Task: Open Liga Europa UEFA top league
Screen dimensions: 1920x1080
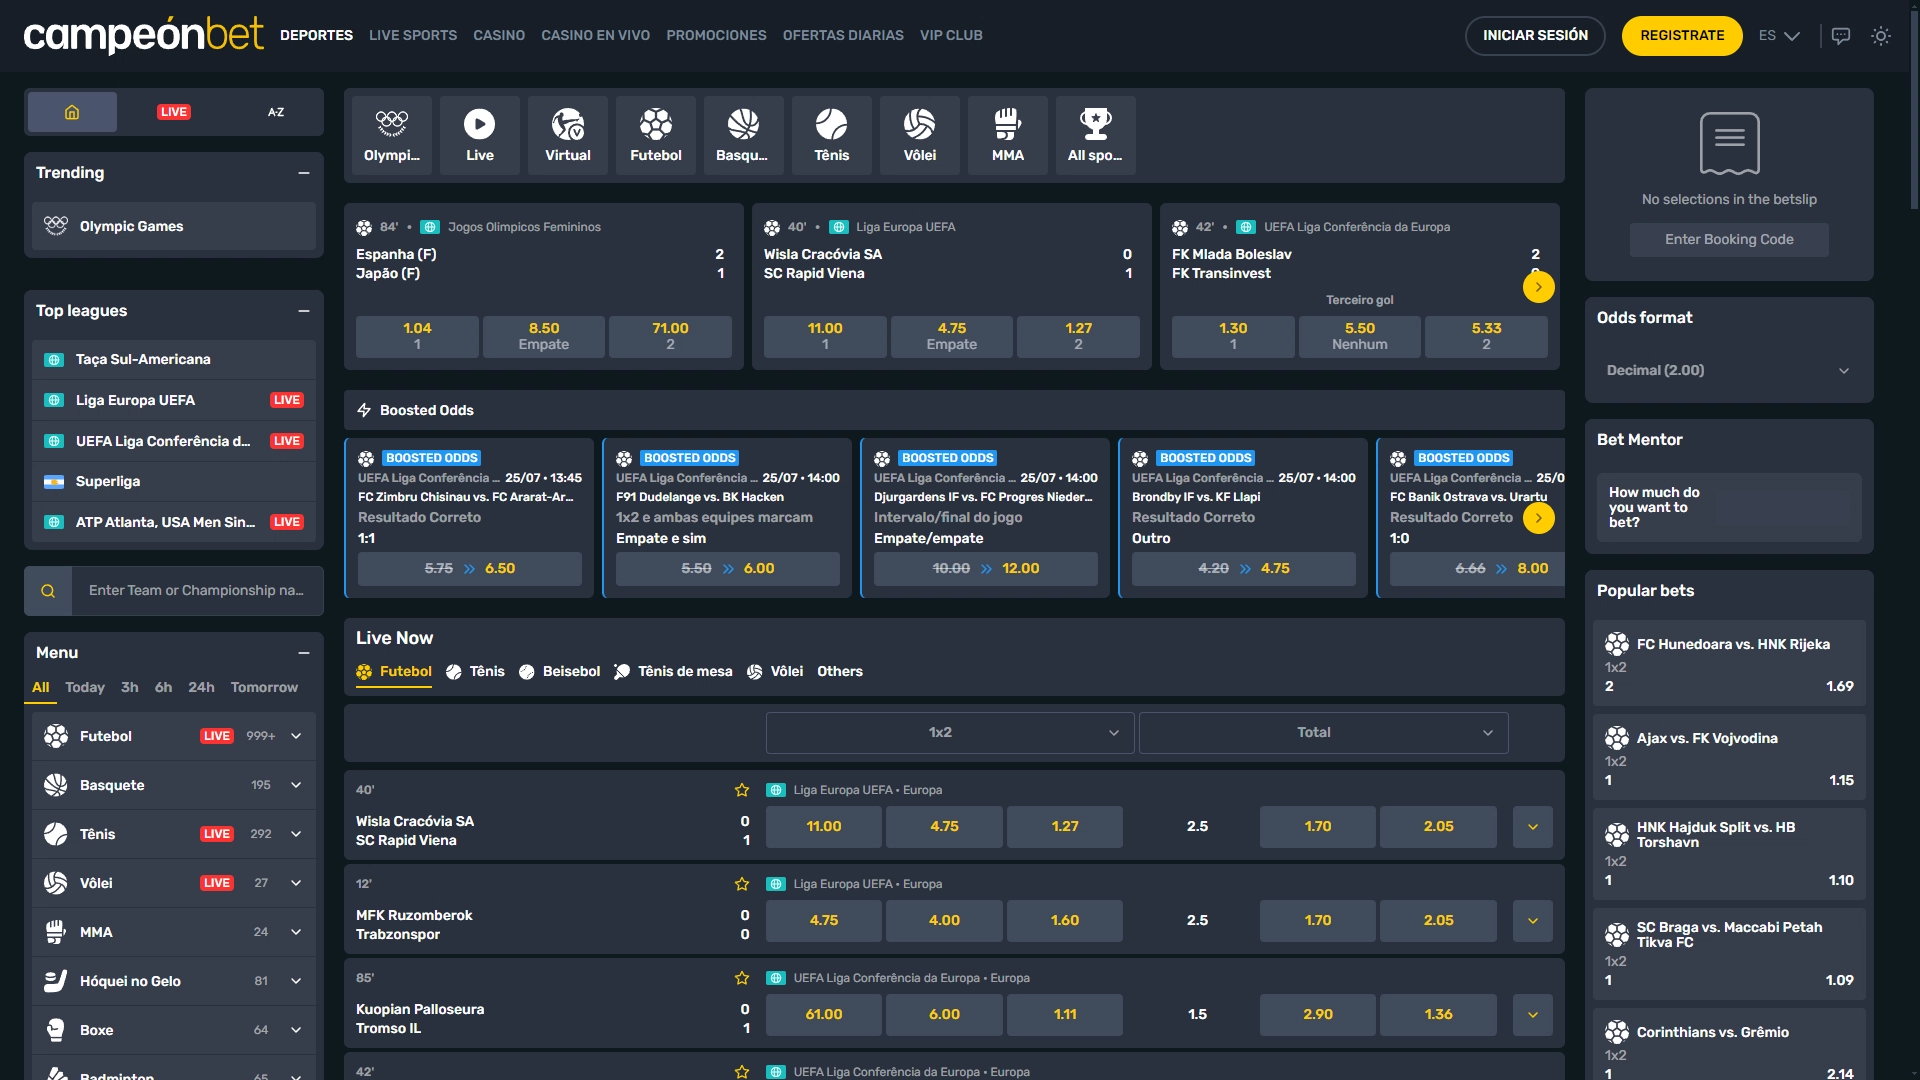Action: tap(174, 400)
